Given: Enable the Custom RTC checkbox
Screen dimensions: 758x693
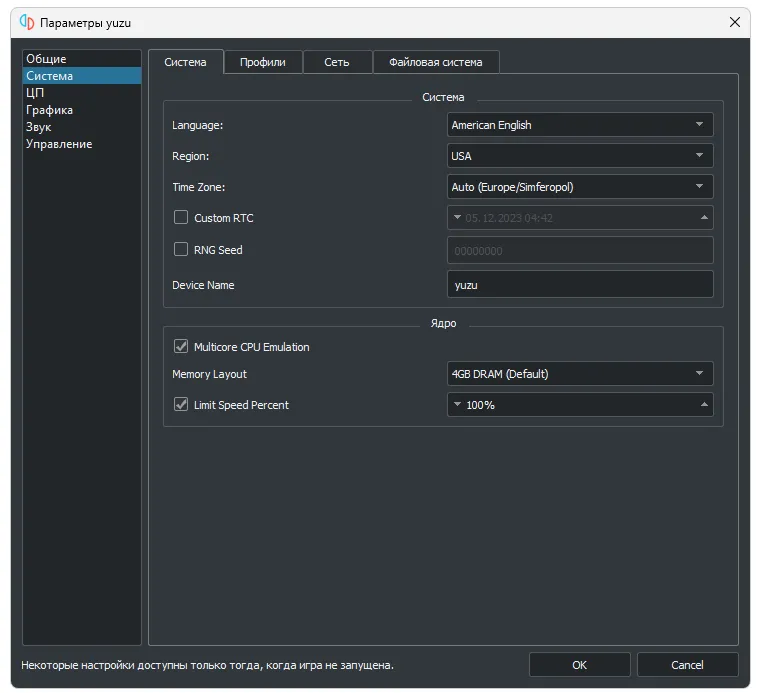Looking at the screenshot, I should (x=181, y=217).
